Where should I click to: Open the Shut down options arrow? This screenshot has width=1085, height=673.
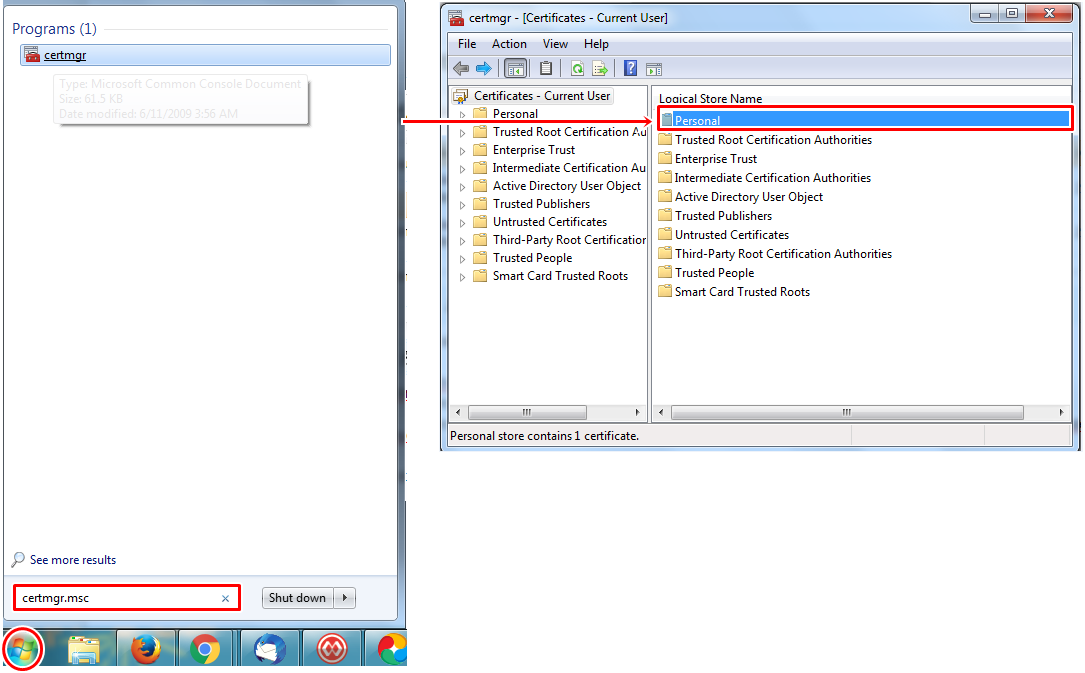(x=345, y=598)
